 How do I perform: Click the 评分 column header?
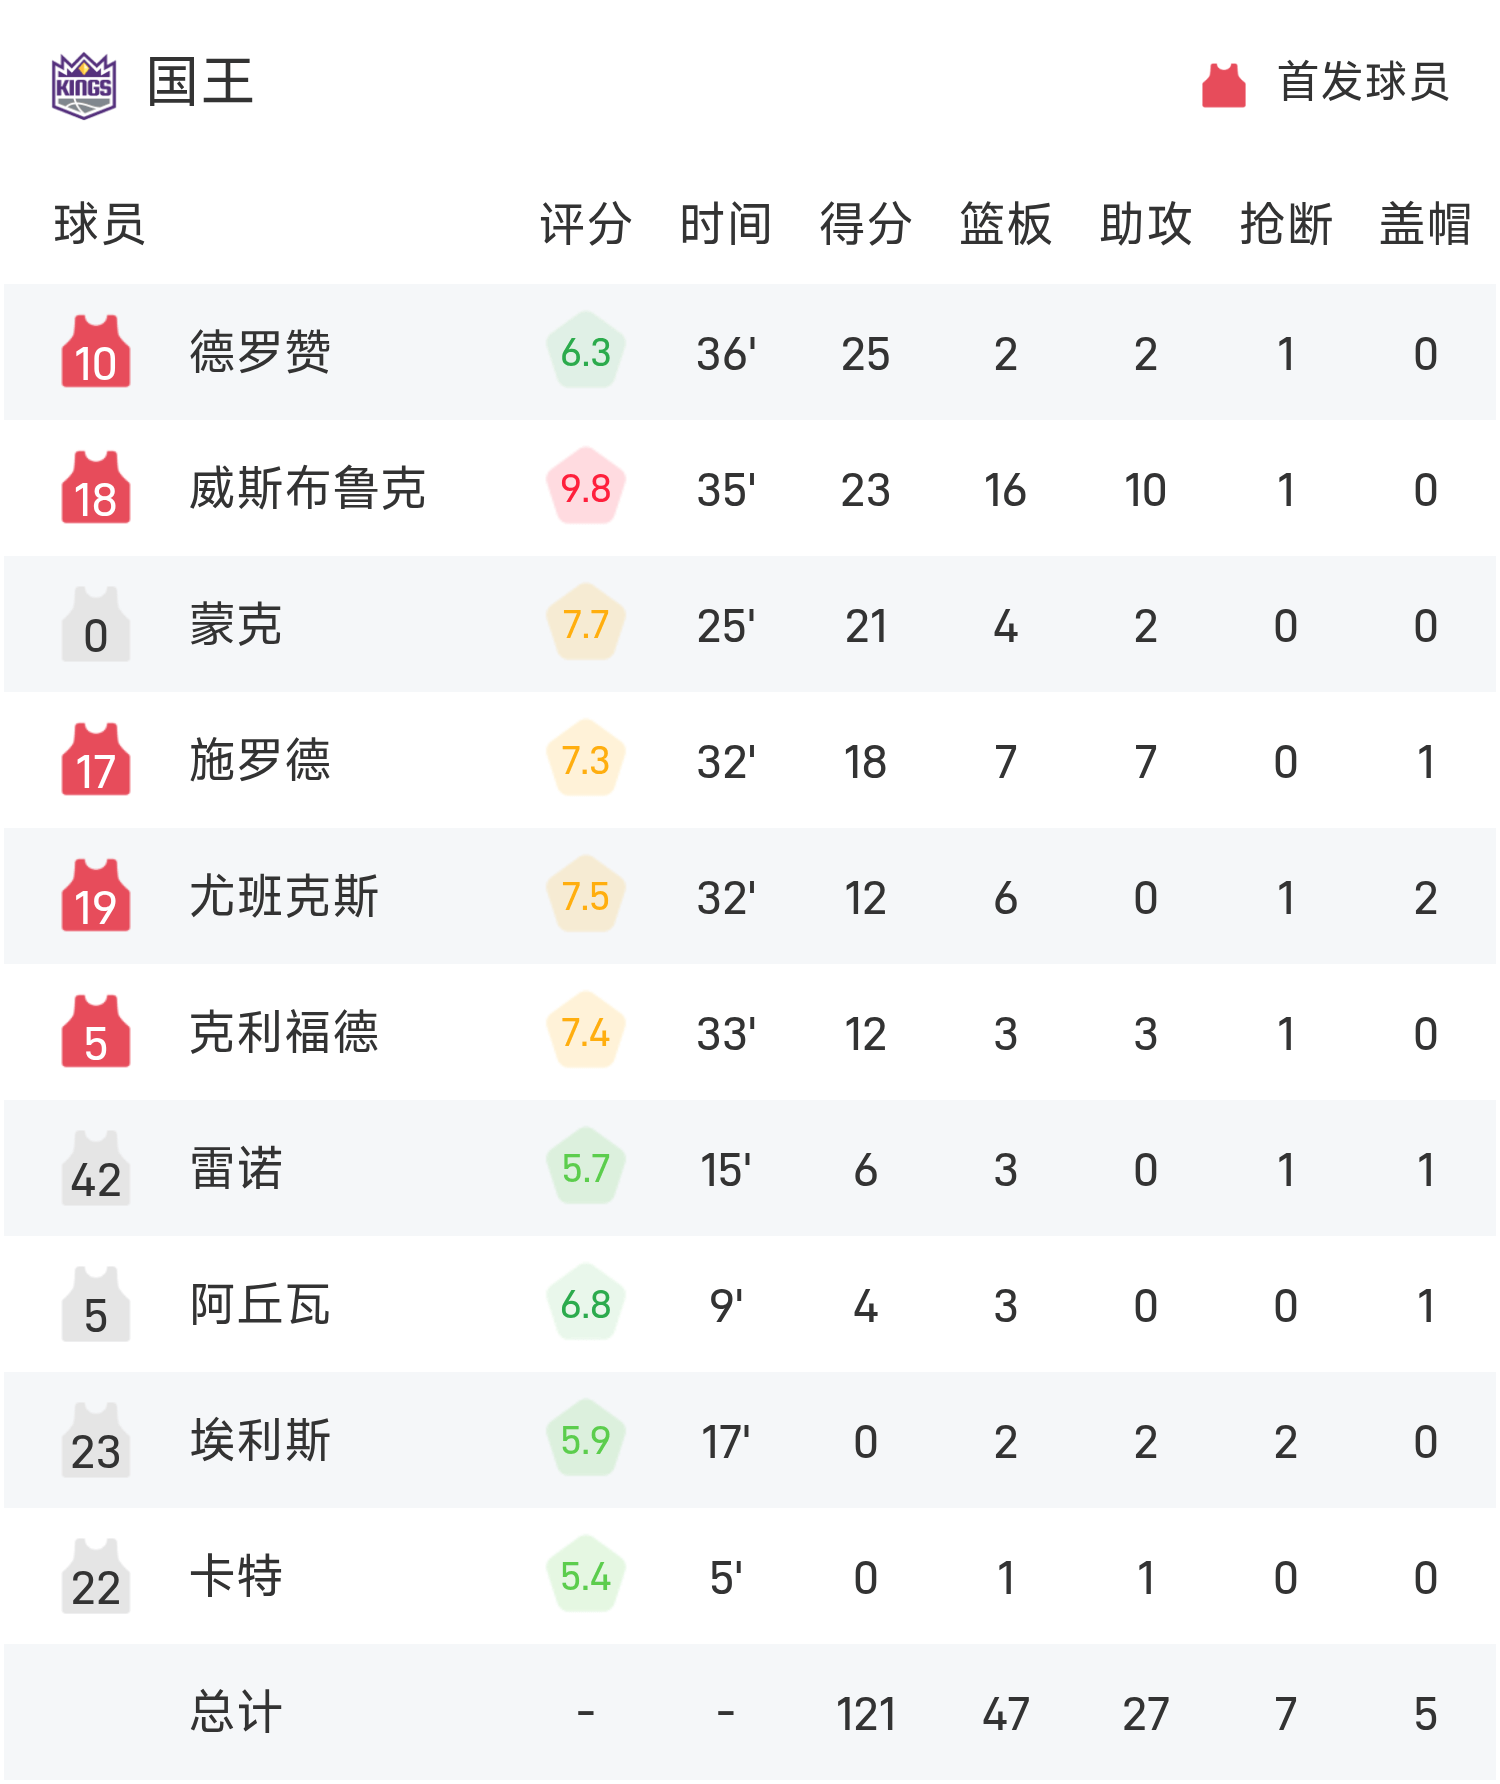586,224
